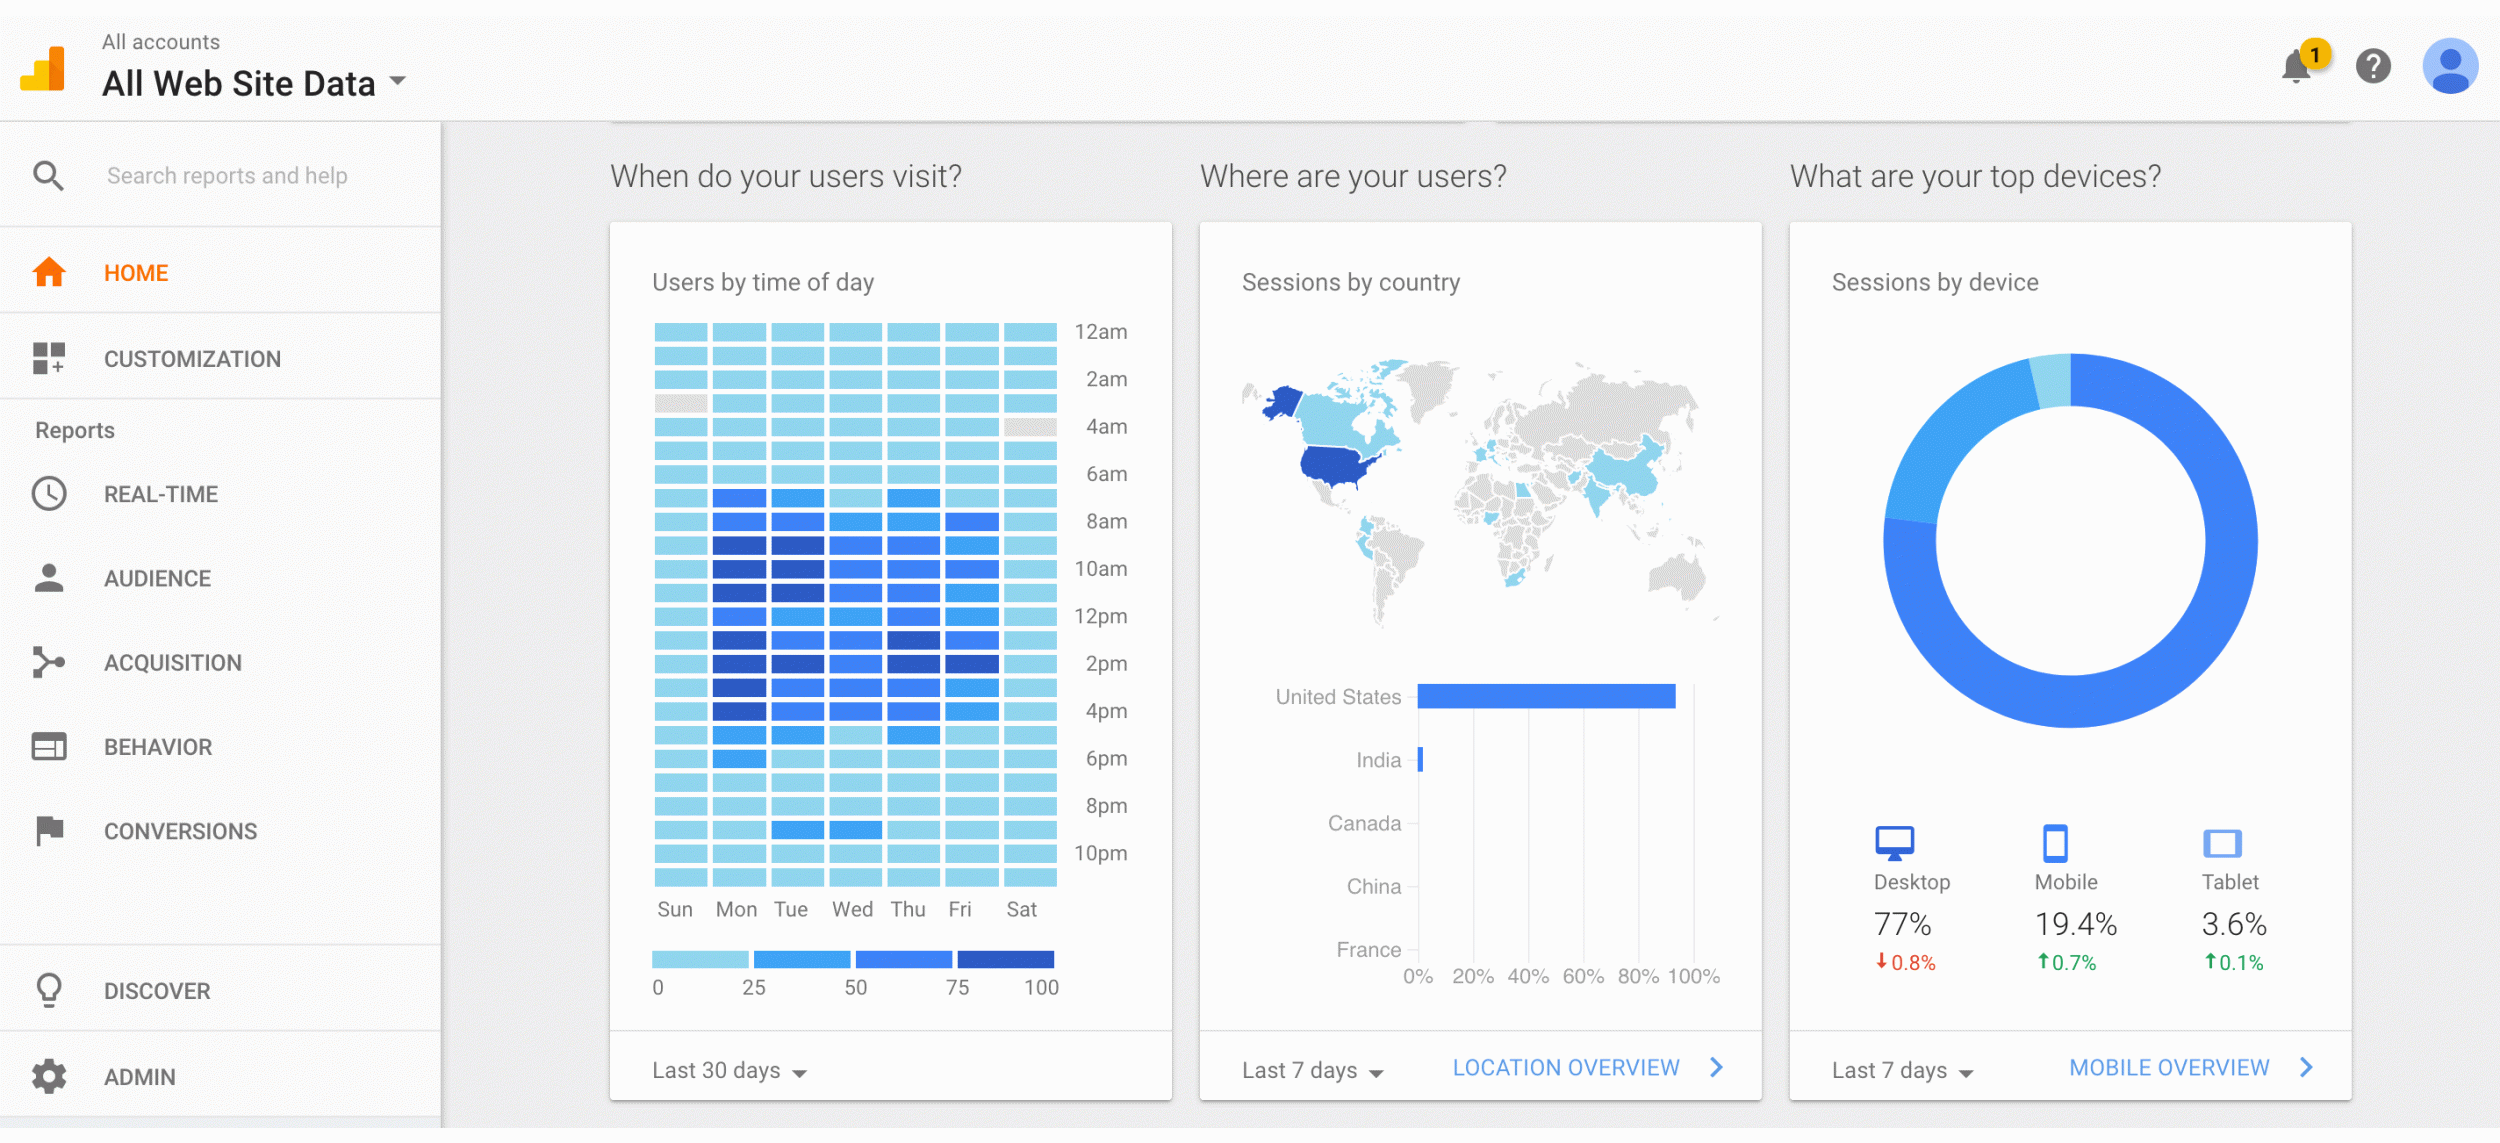Click the Desktop device icon
Image resolution: width=2500 pixels, height=1143 pixels.
tap(1894, 843)
